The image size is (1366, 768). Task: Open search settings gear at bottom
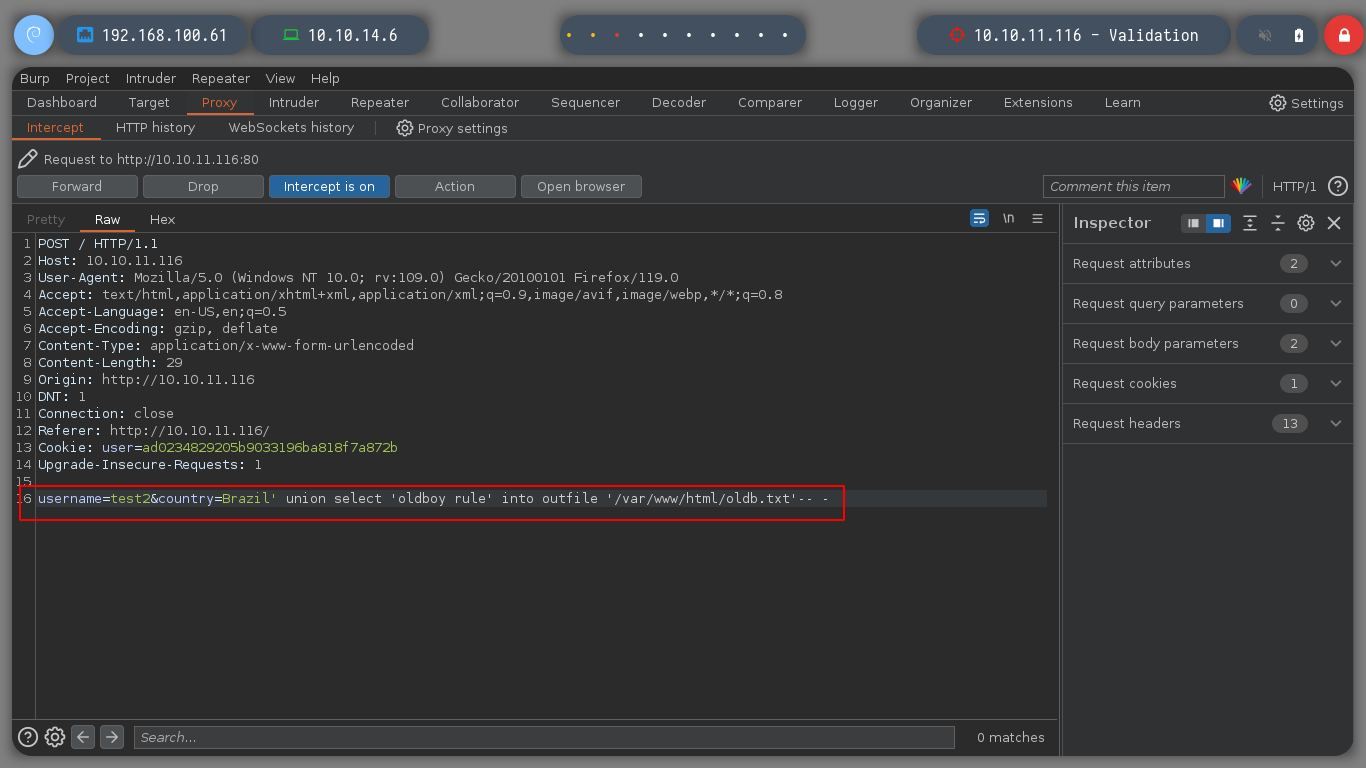click(55, 737)
